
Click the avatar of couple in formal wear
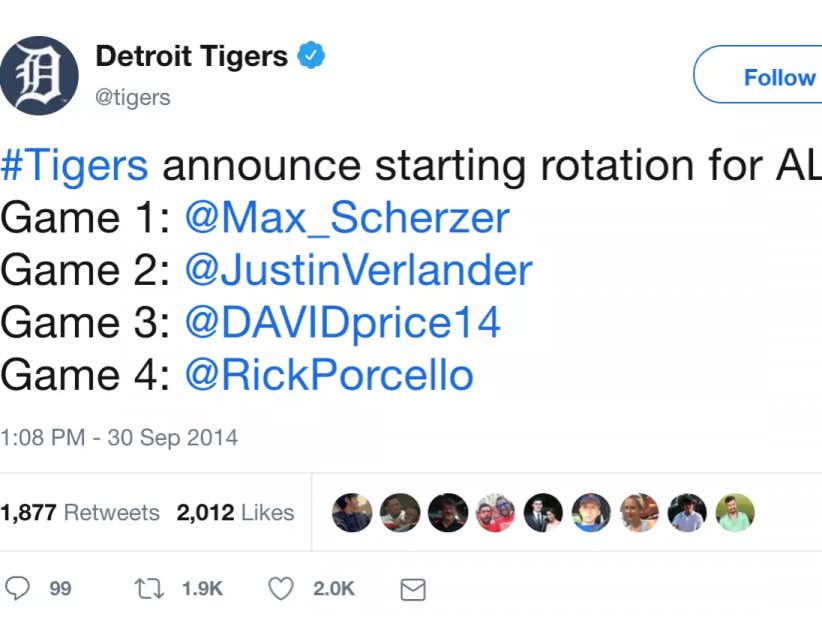click(543, 513)
